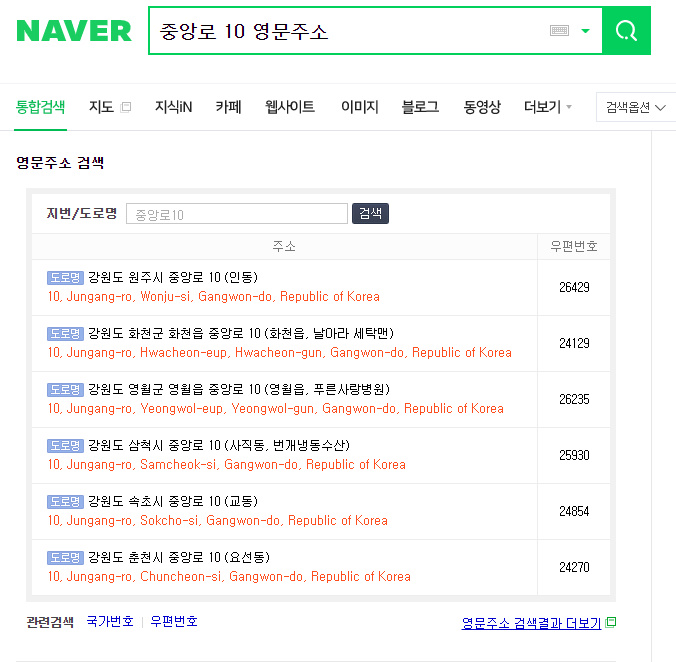Select Korean address 강원도 삼척시 중앙로 10
Viewport: 676px width, 662px height.
click(x=219, y=445)
